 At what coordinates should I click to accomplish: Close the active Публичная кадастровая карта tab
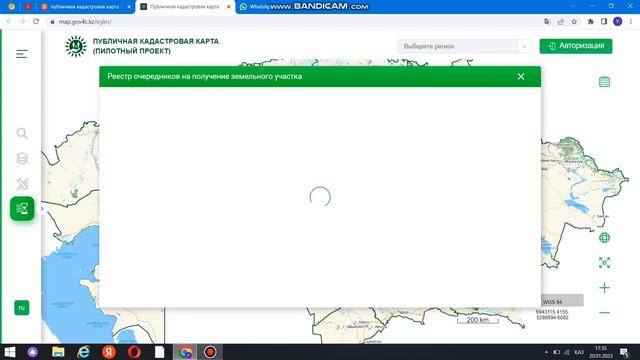tap(229, 7)
